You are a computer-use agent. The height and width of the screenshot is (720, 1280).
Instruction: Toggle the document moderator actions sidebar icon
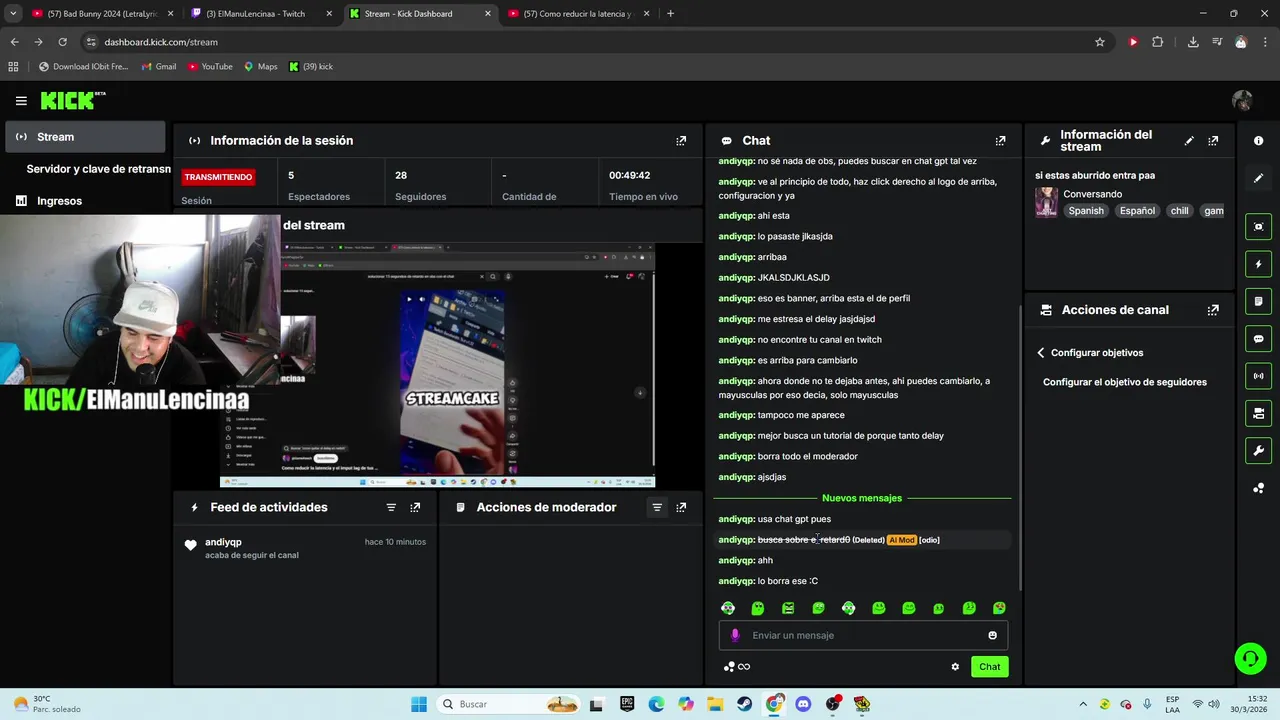1259,301
